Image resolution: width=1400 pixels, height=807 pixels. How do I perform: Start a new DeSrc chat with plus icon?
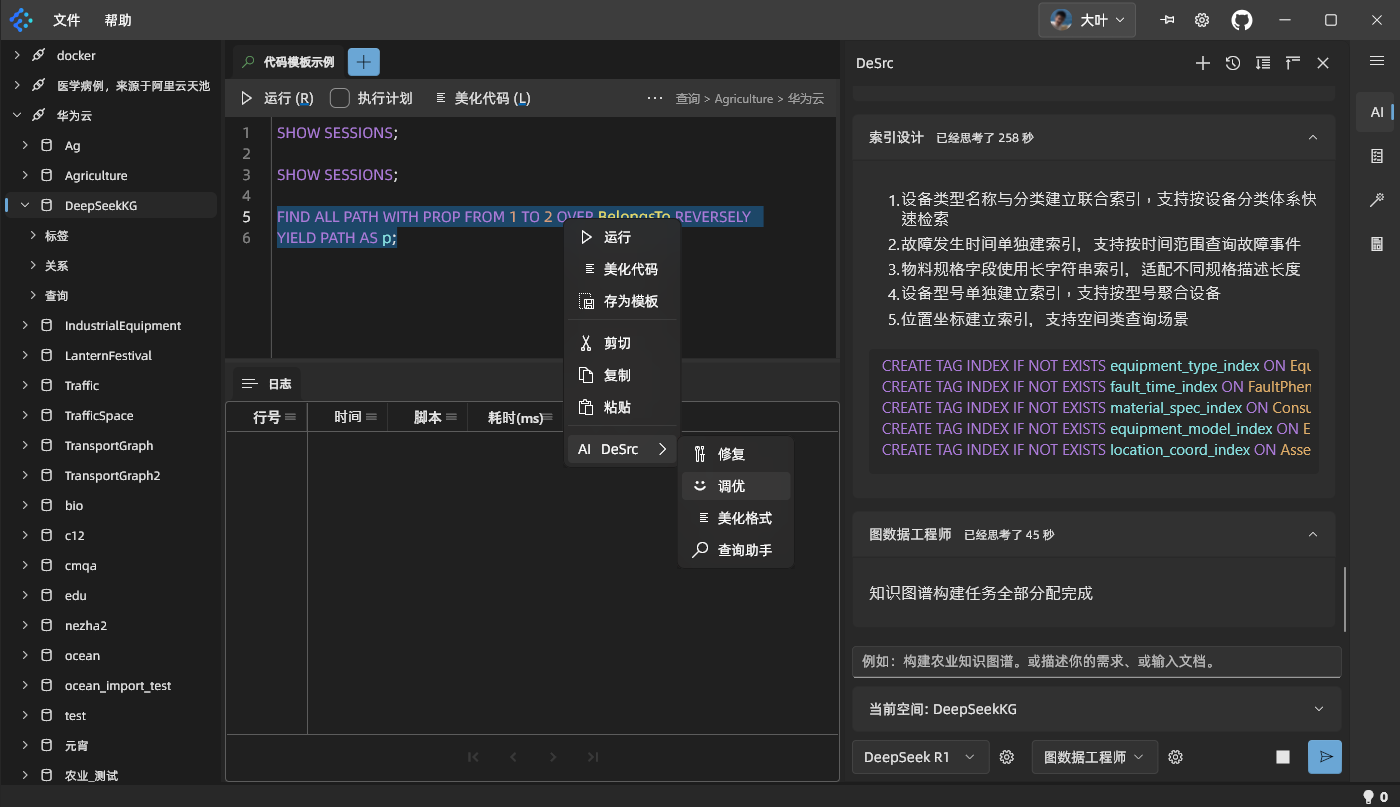coord(1203,63)
